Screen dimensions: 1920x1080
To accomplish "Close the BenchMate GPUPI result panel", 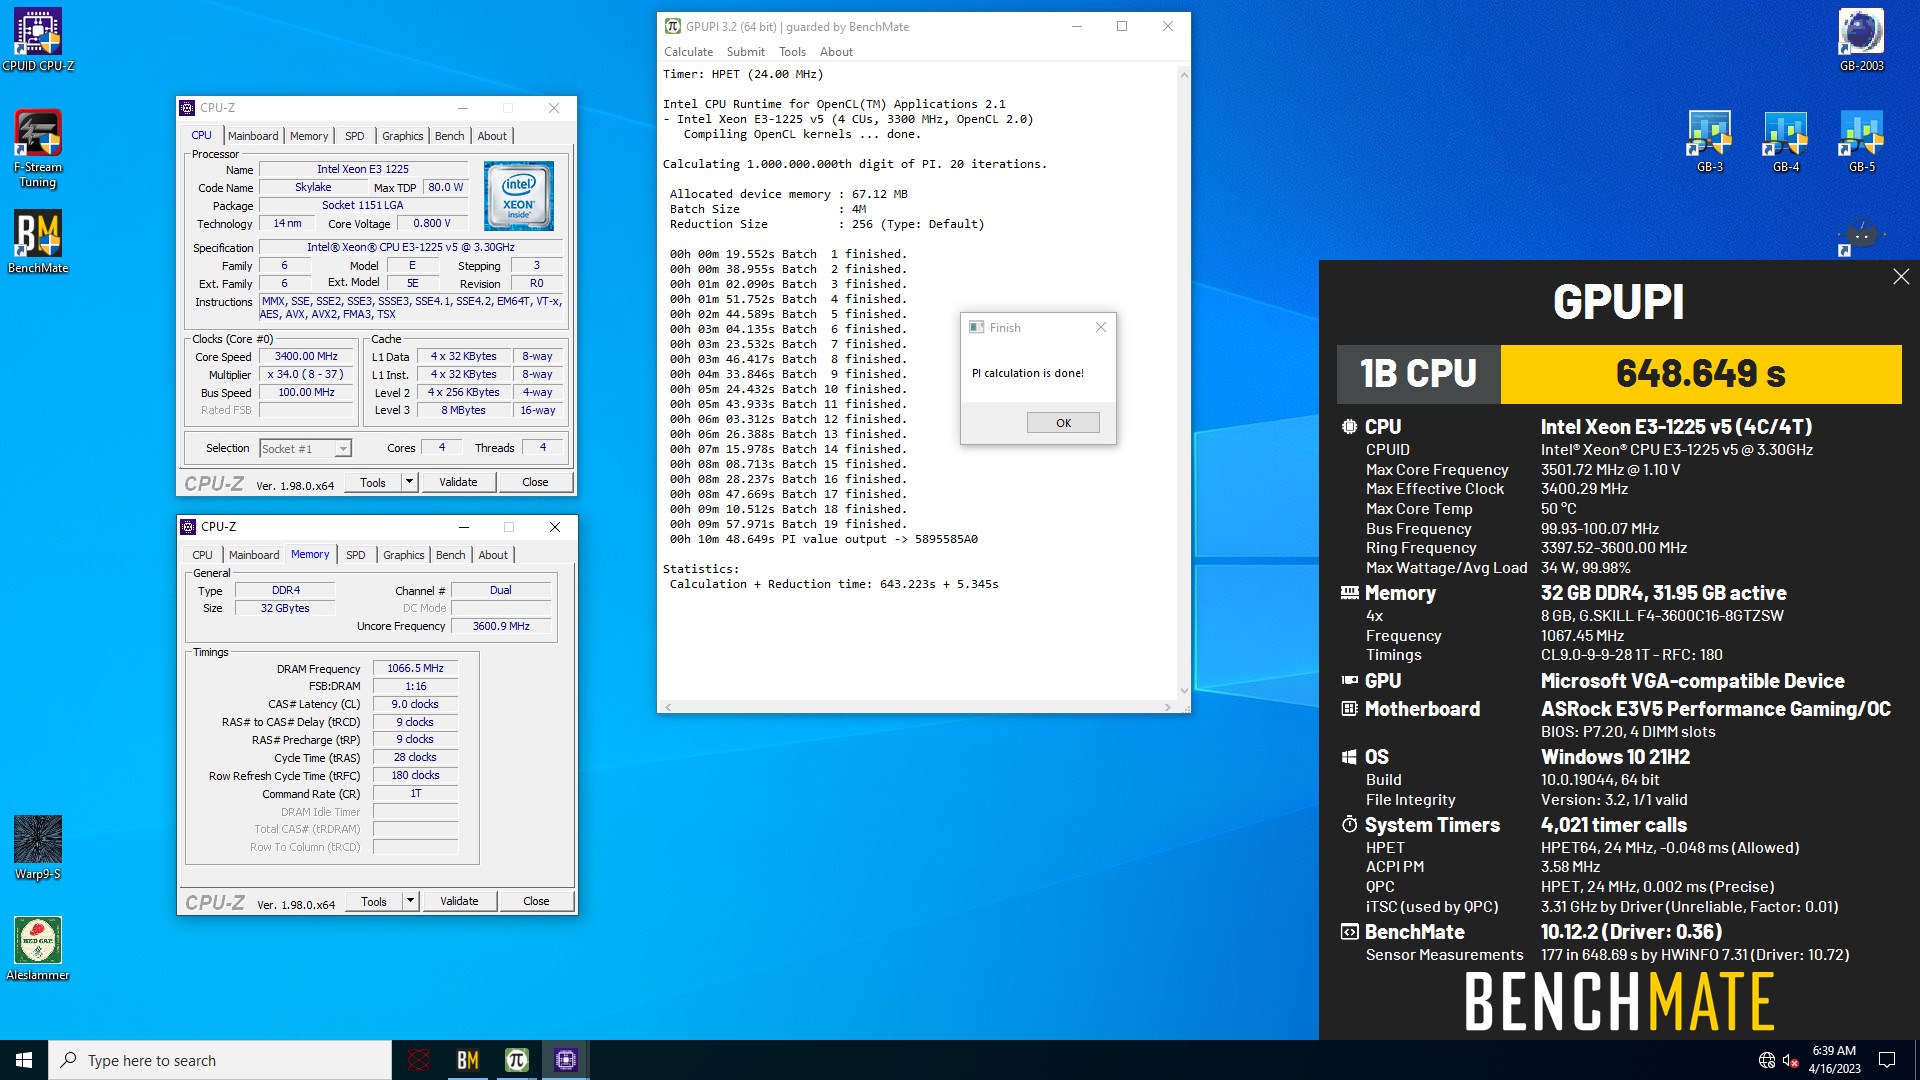I will [1901, 277].
